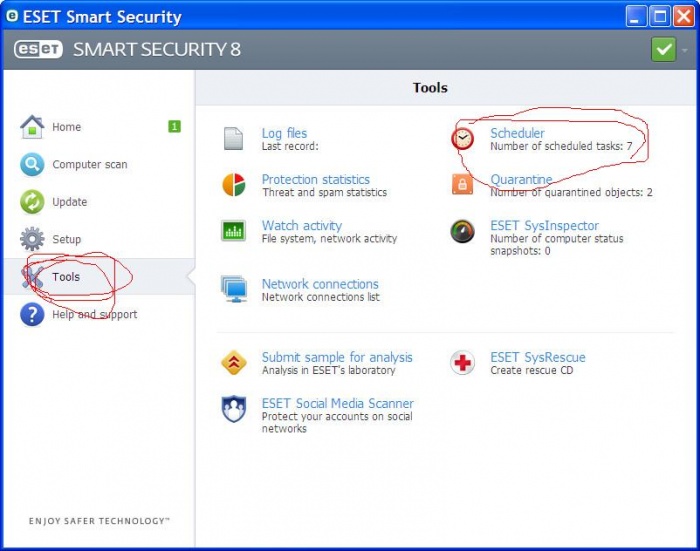Viewport: 700px width, 551px height.
Task: Click the Scheduler clock icon
Action: tap(462, 139)
